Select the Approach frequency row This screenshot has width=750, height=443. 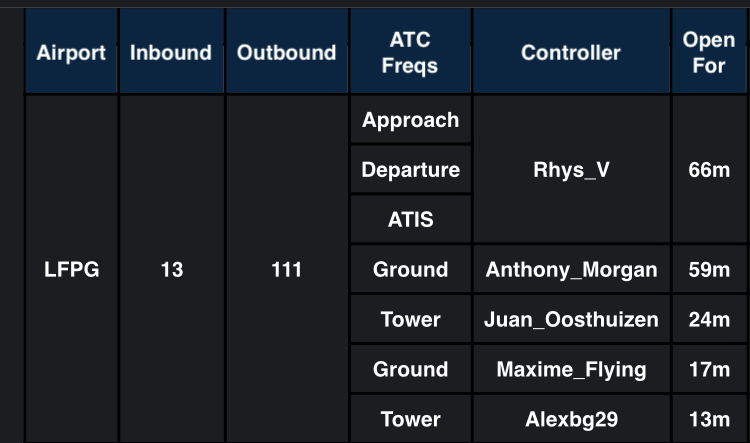click(x=410, y=120)
